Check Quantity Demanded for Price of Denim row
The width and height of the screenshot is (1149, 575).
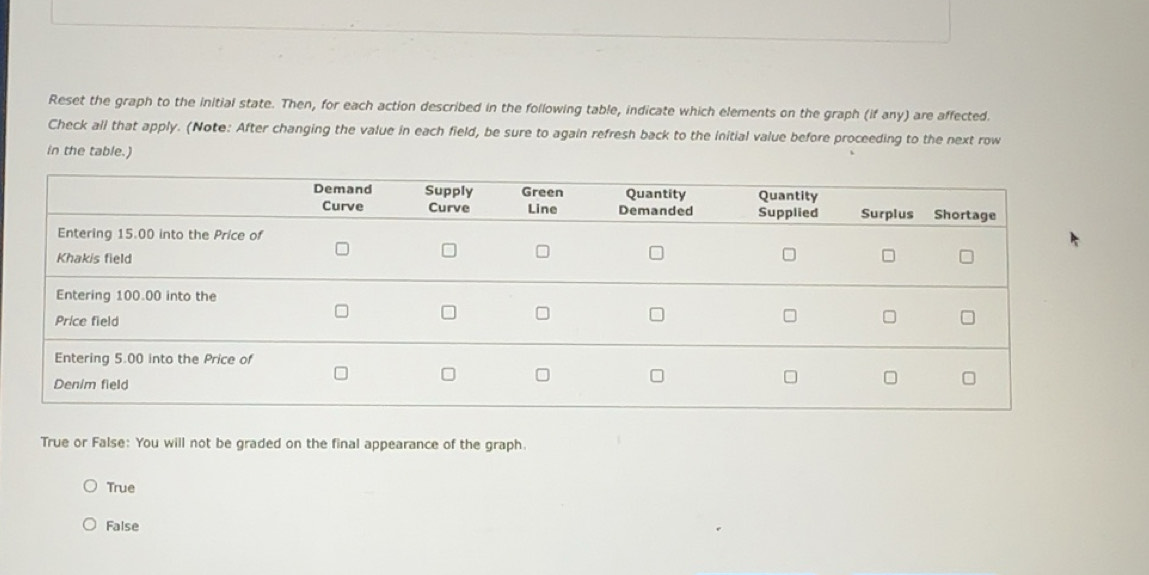coord(655,377)
